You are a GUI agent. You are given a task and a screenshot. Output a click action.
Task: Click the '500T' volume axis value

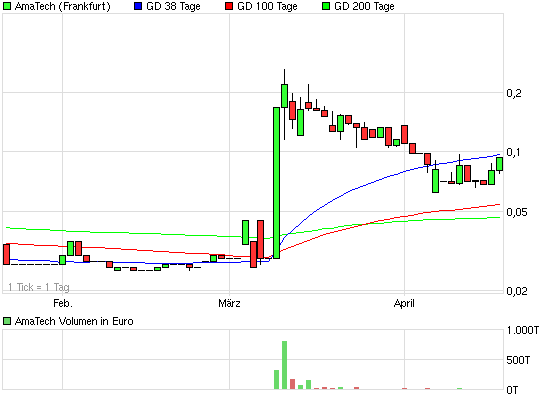pos(518,360)
